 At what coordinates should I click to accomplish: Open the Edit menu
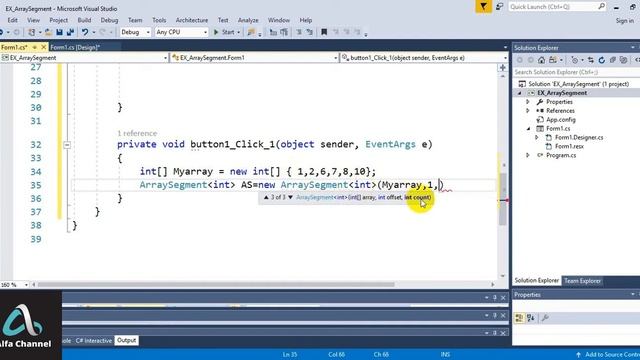(x=12, y=20)
